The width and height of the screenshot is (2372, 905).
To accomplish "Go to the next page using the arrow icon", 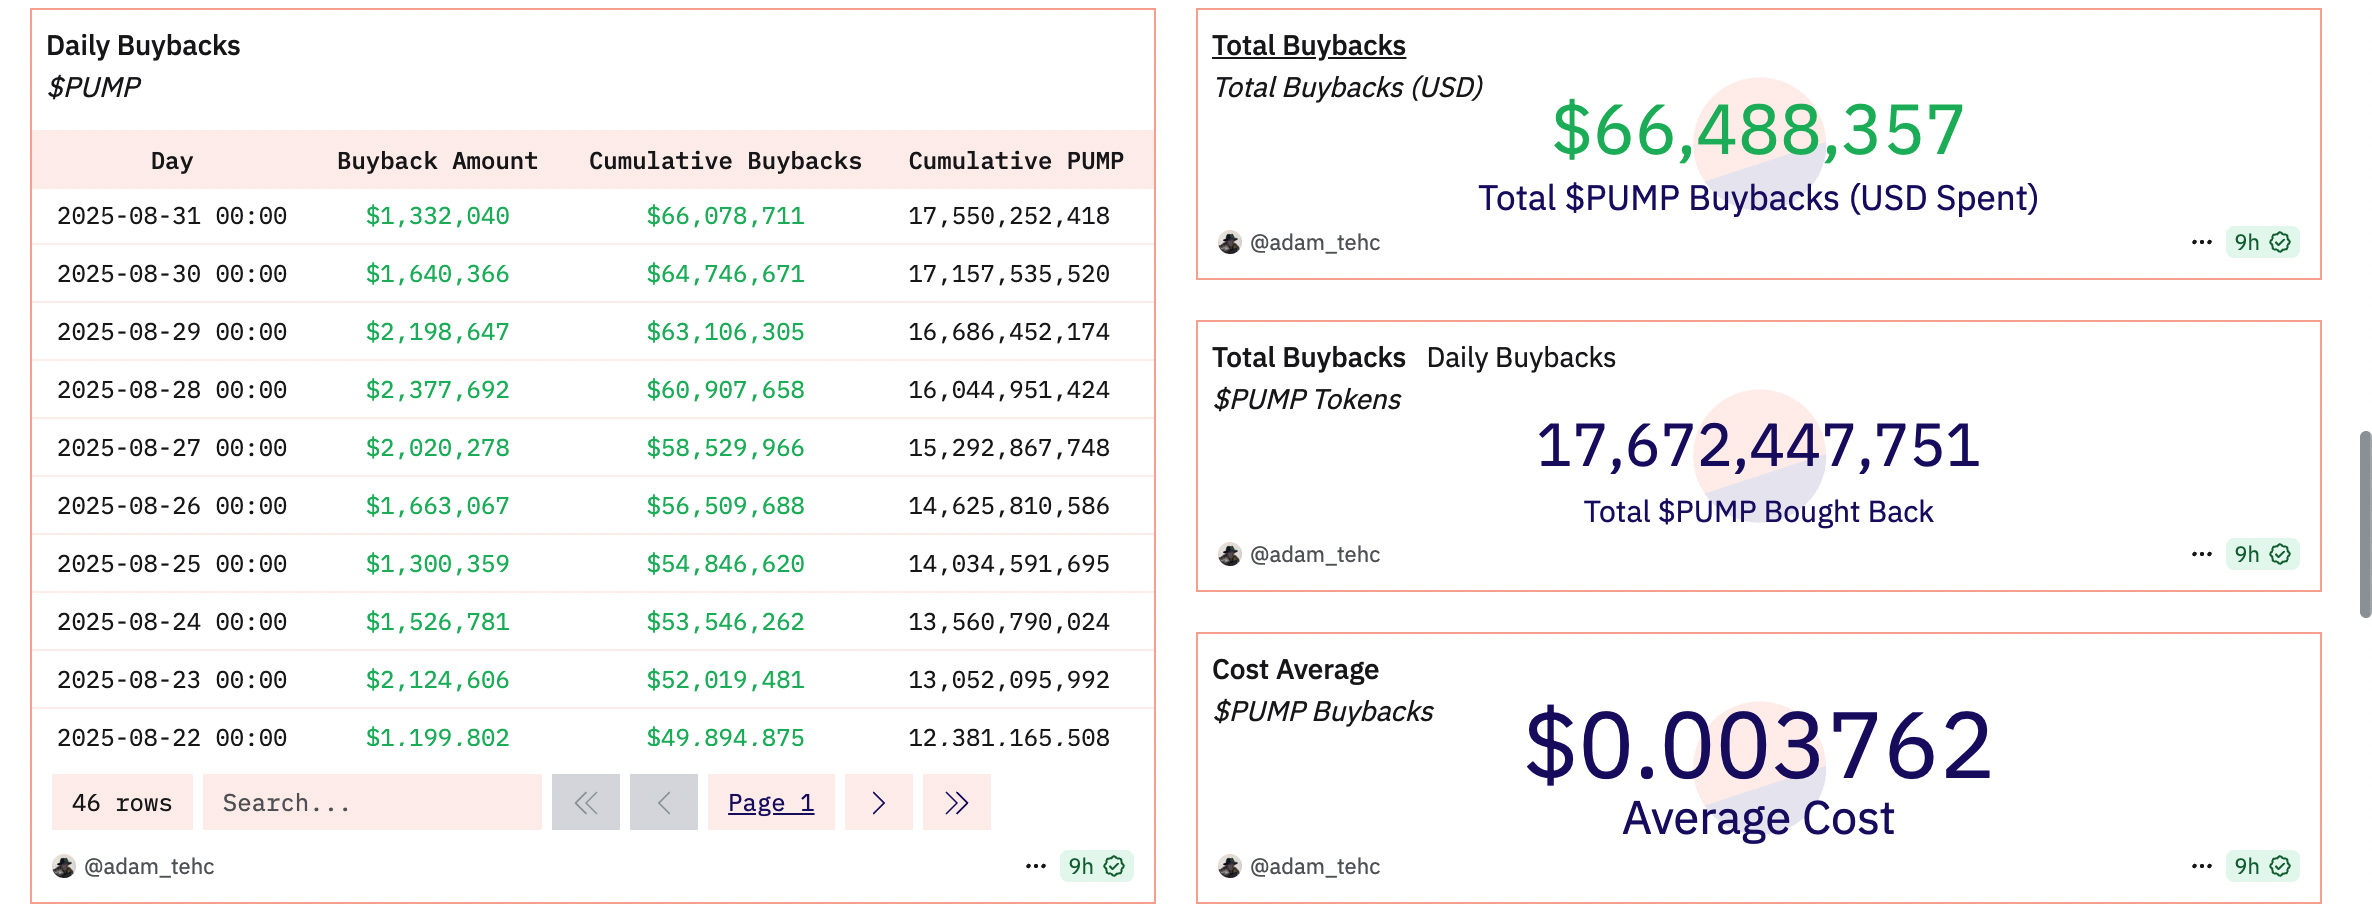I will point(878,802).
